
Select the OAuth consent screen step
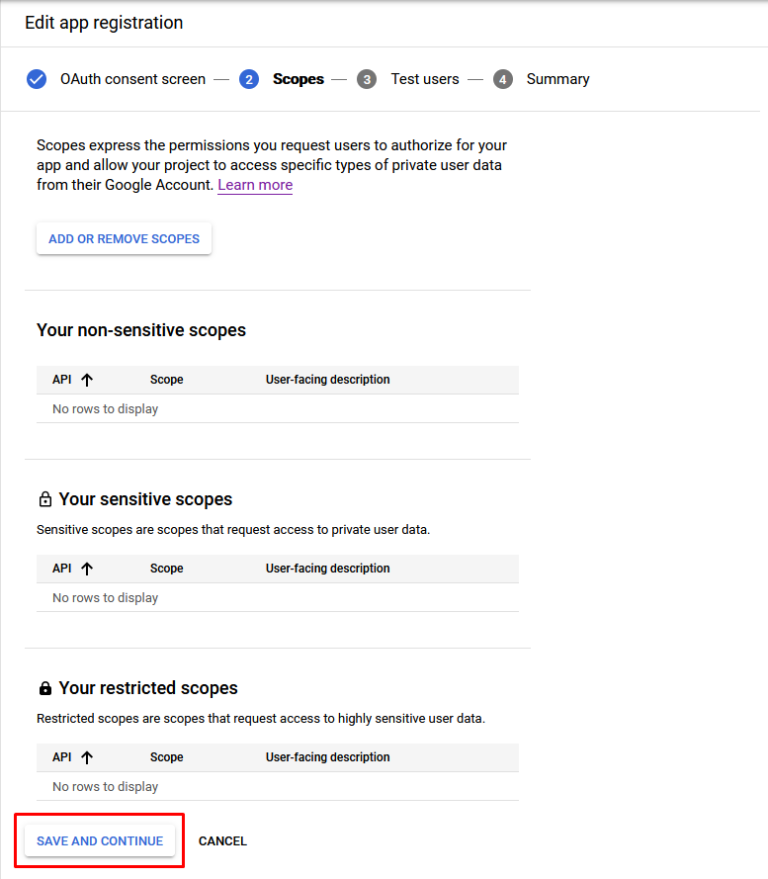[x=132, y=79]
